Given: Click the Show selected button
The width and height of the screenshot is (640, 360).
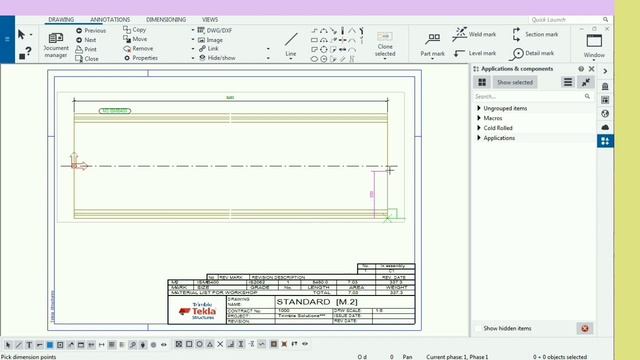Looking at the screenshot, I should [x=515, y=82].
